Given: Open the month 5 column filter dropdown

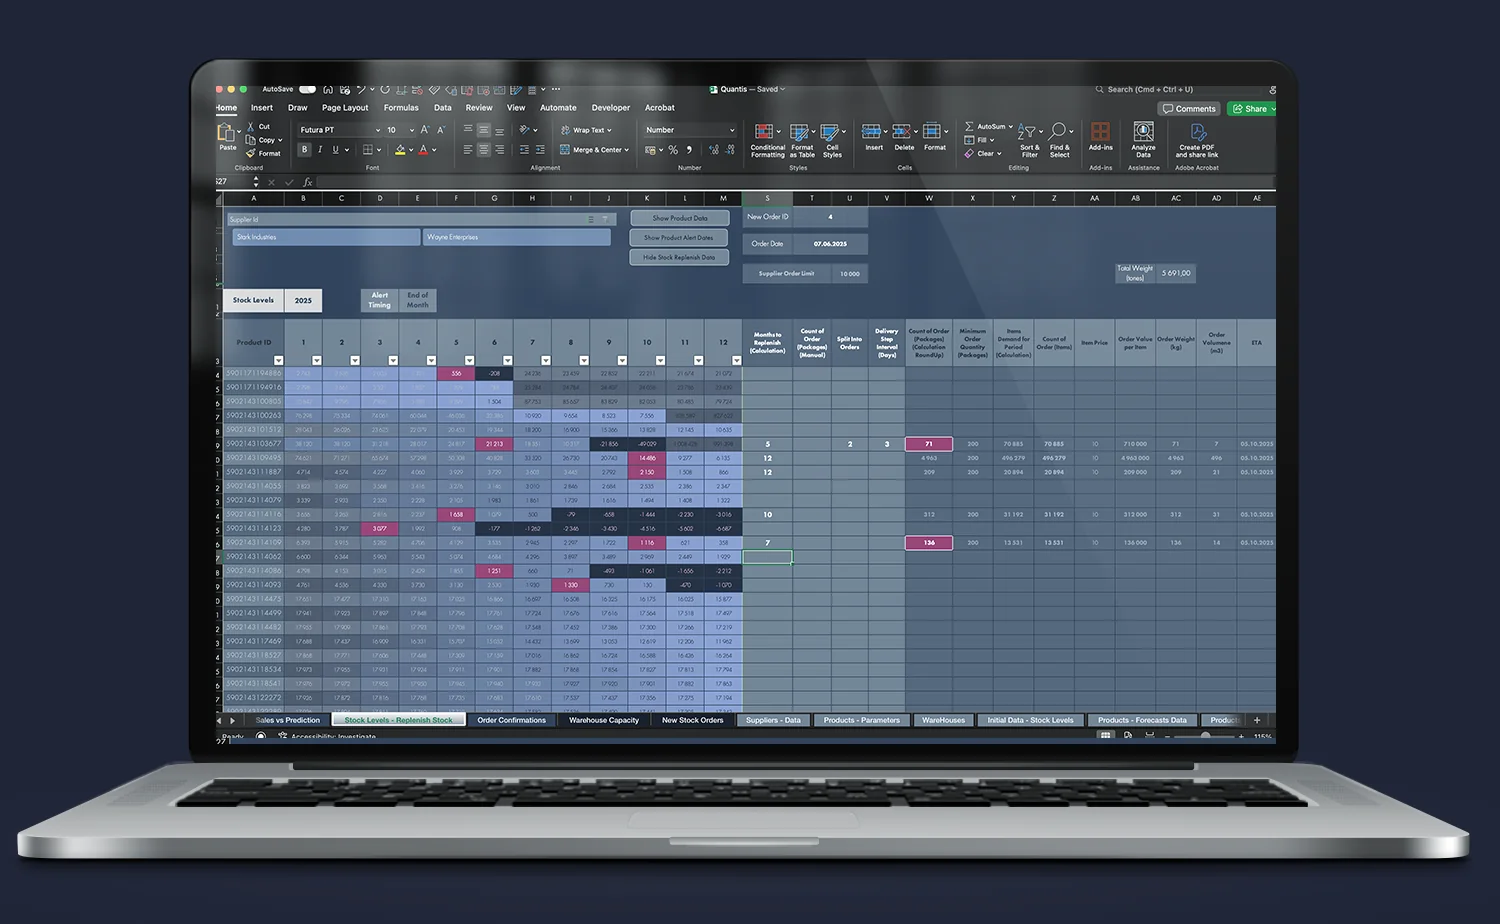Looking at the screenshot, I should 469,360.
